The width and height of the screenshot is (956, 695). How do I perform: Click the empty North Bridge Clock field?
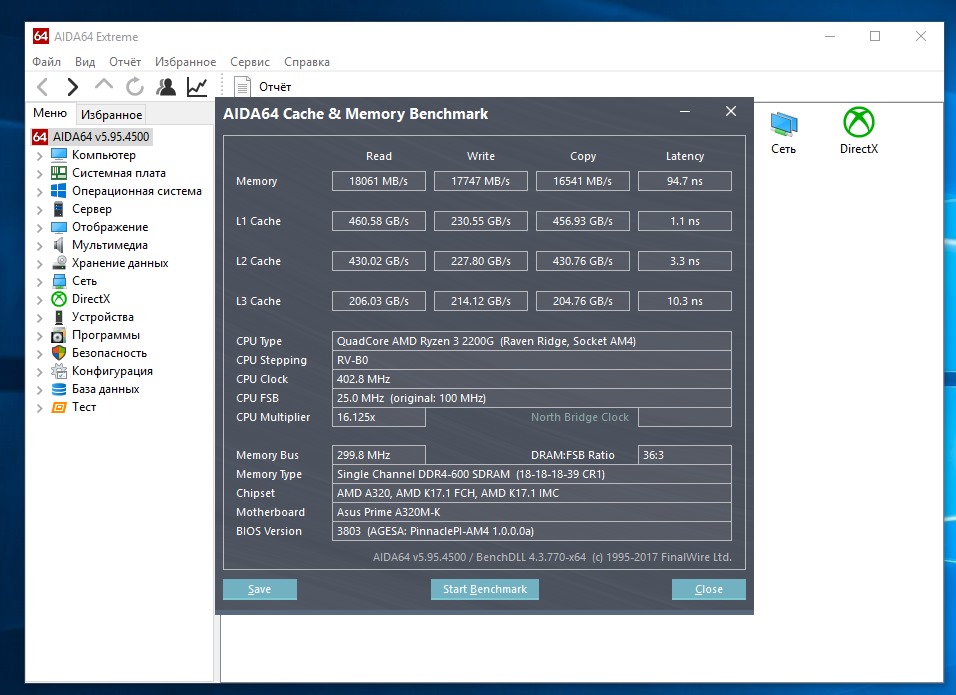point(685,417)
